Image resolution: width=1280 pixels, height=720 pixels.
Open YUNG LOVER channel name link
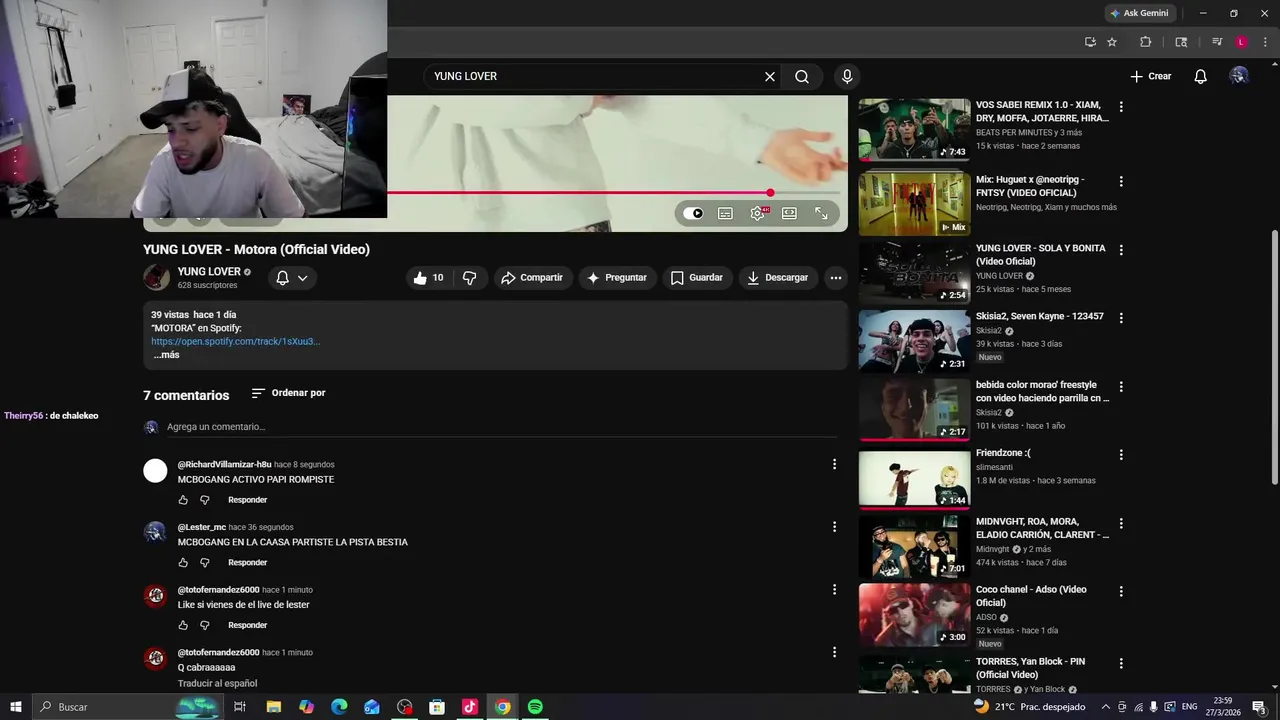[x=209, y=272]
